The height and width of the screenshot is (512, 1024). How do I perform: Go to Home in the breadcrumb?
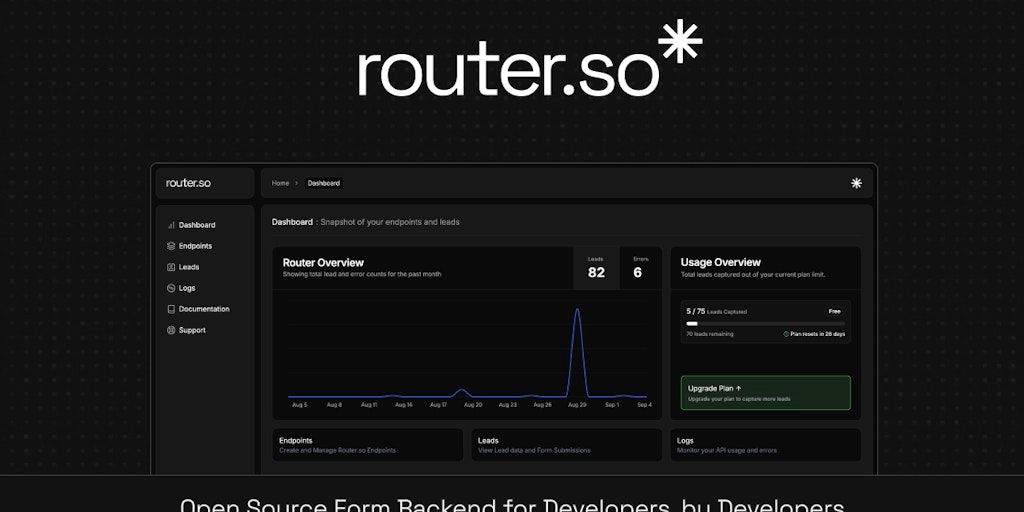pos(280,183)
